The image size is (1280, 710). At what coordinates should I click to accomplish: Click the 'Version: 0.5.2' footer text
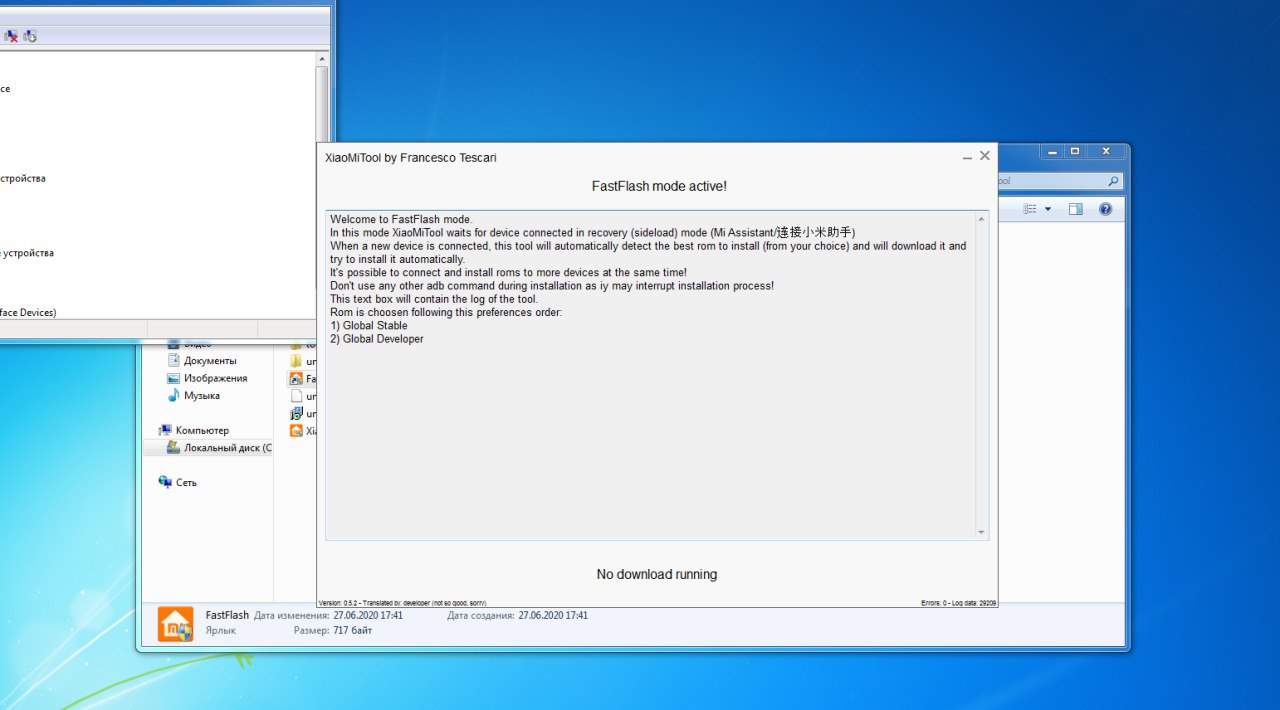point(342,603)
